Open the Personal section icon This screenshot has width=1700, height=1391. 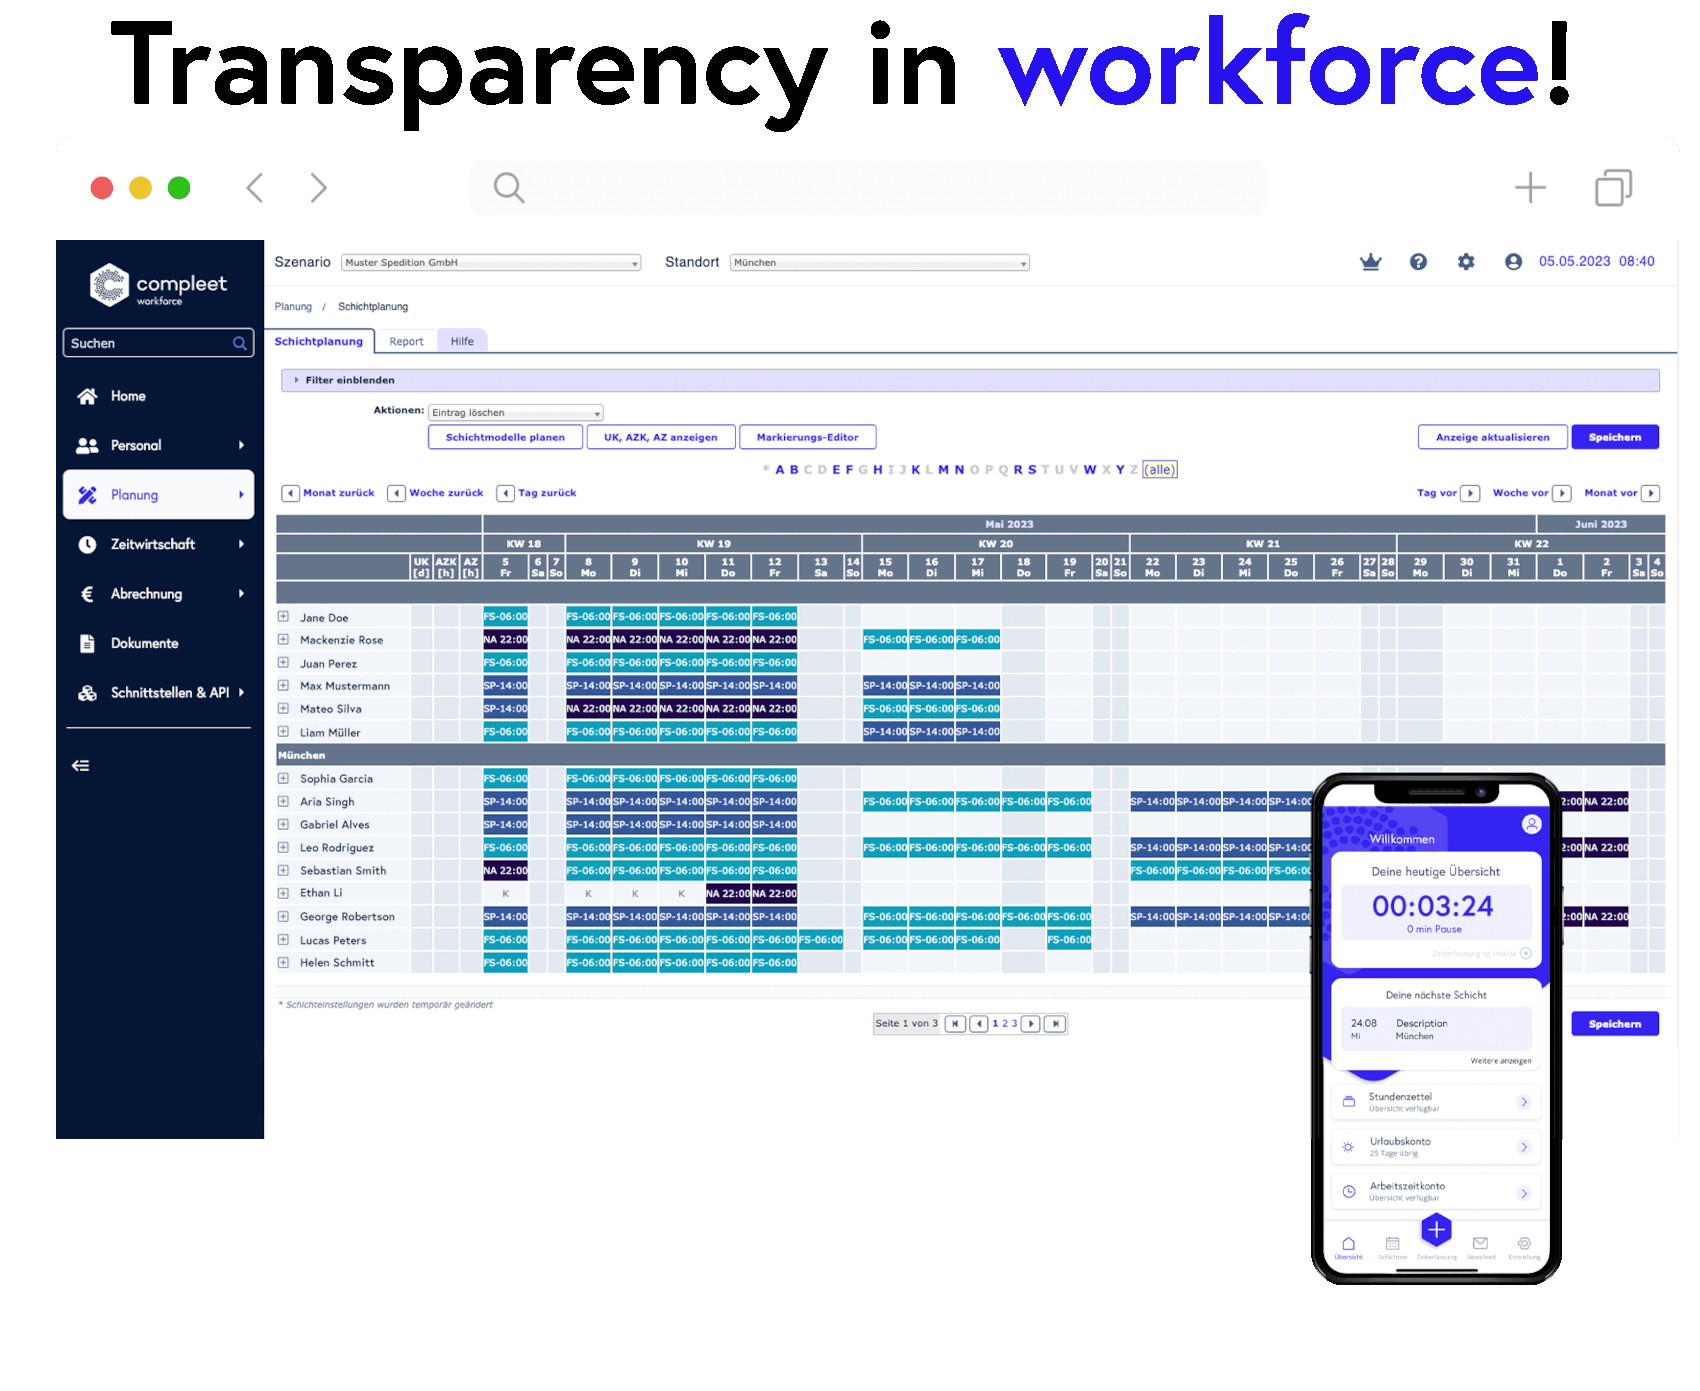click(x=87, y=446)
